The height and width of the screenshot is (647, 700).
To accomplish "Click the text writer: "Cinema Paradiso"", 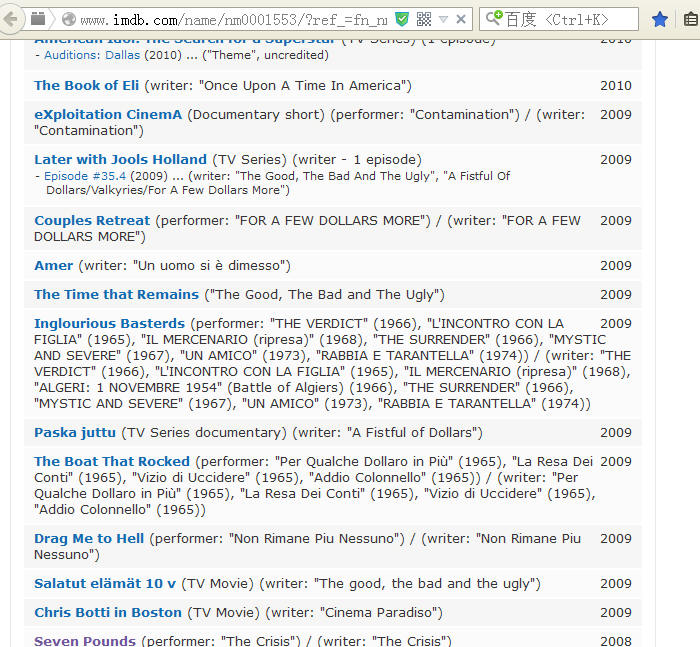I will click(x=354, y=613).
